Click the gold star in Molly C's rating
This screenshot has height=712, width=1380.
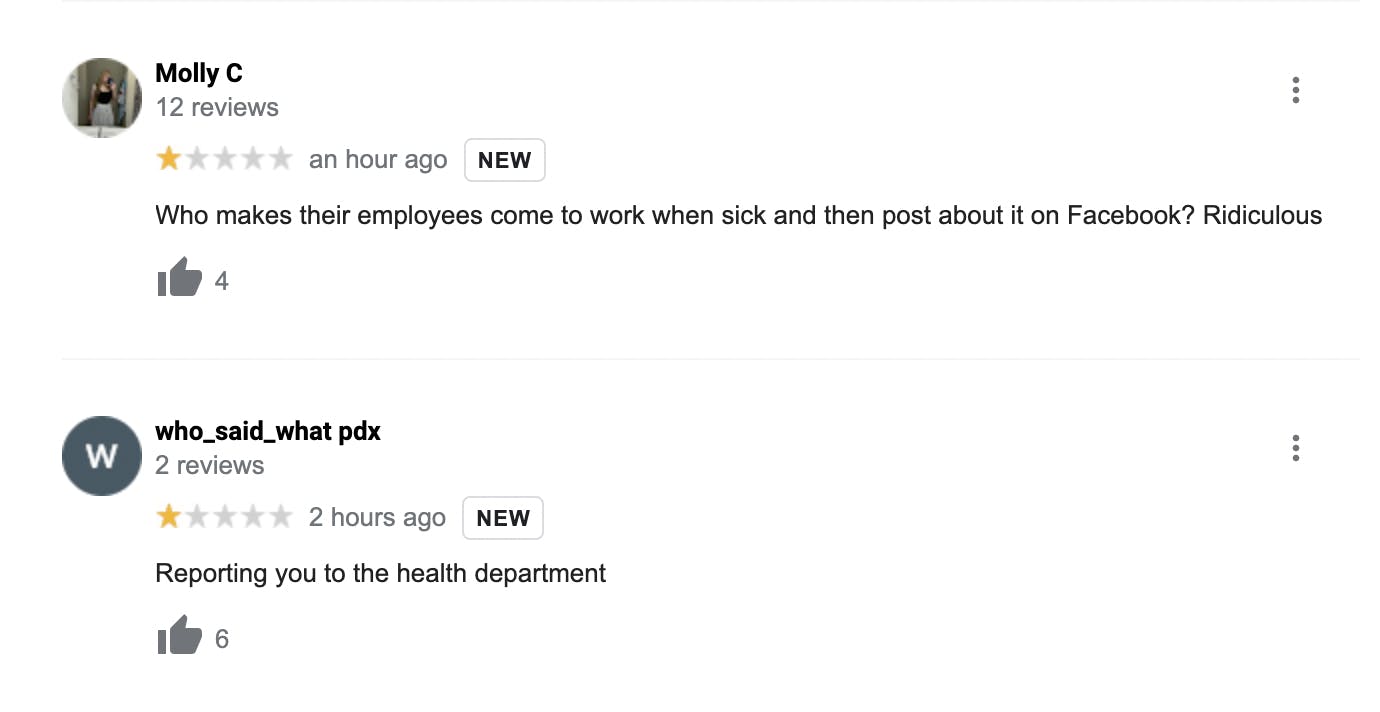pos(169,159)
